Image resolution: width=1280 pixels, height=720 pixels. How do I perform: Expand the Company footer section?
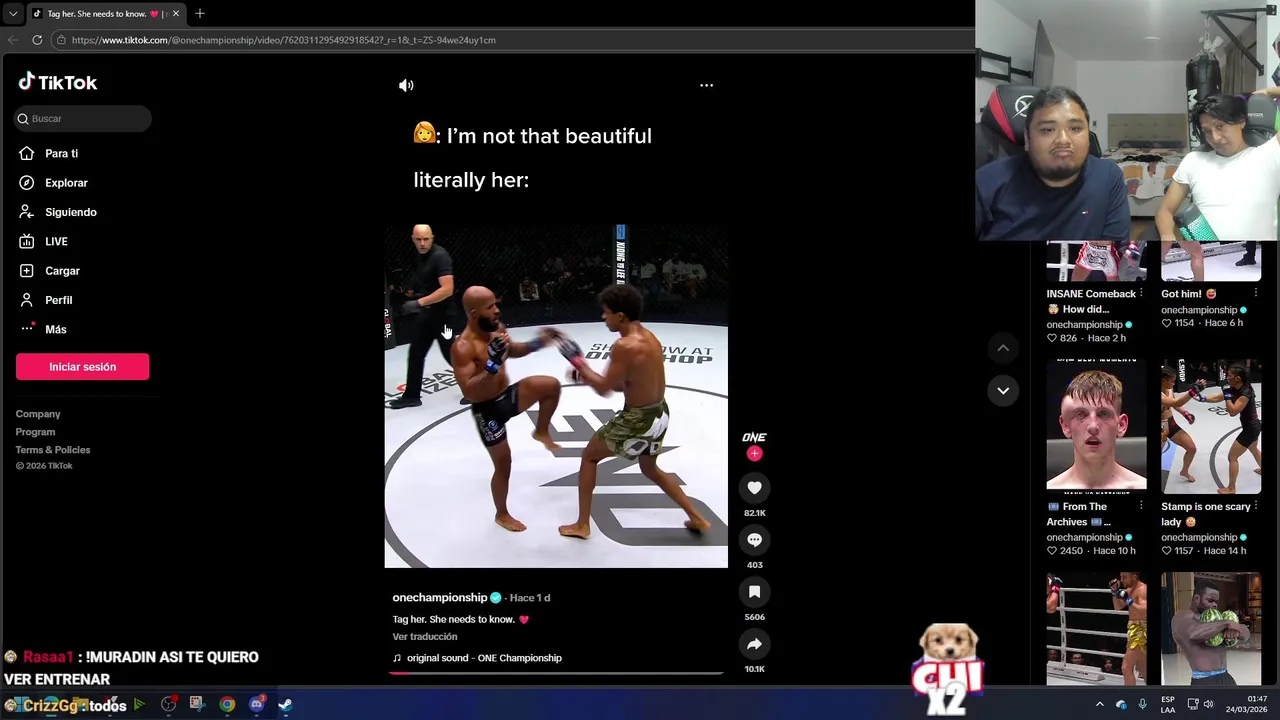(38, 414)
